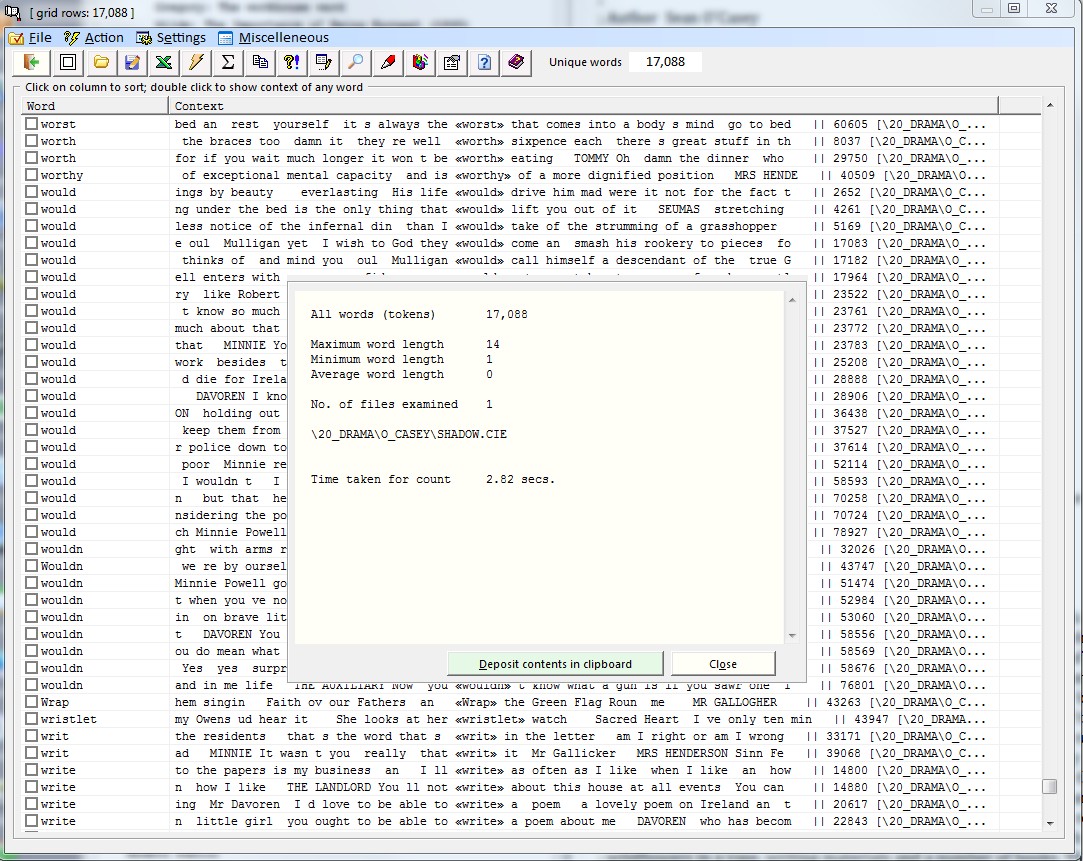Screen dimensions: 1083x861
Task: Close the statistics popup with Close button
Action: click(x=723, y=664)
